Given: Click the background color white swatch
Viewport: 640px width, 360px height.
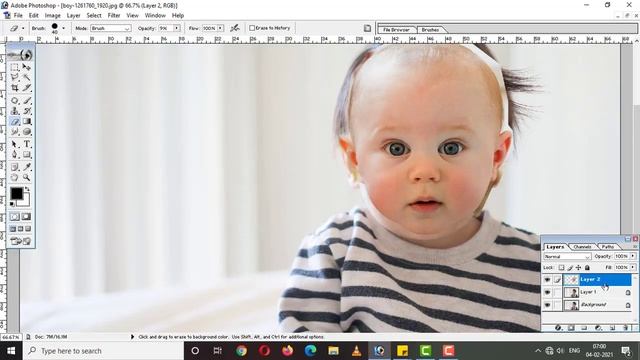Looking at the screenshot, I should (x=26, y=201).
